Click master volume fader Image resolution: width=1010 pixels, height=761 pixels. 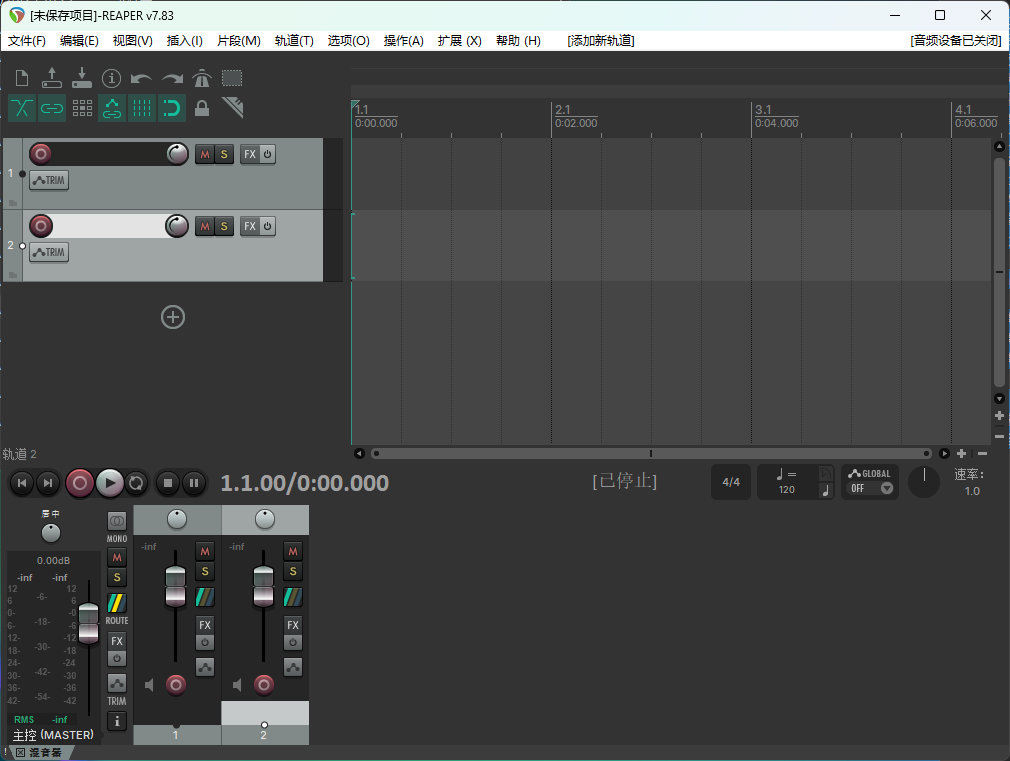pos(88,623)
